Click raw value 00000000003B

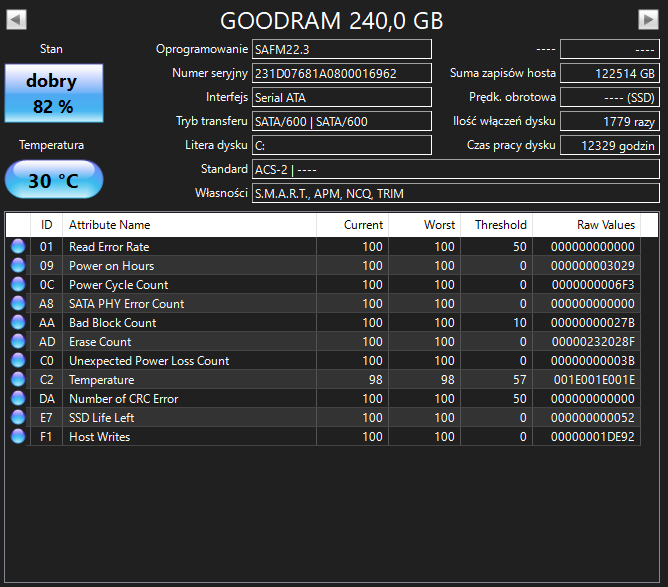593,360
